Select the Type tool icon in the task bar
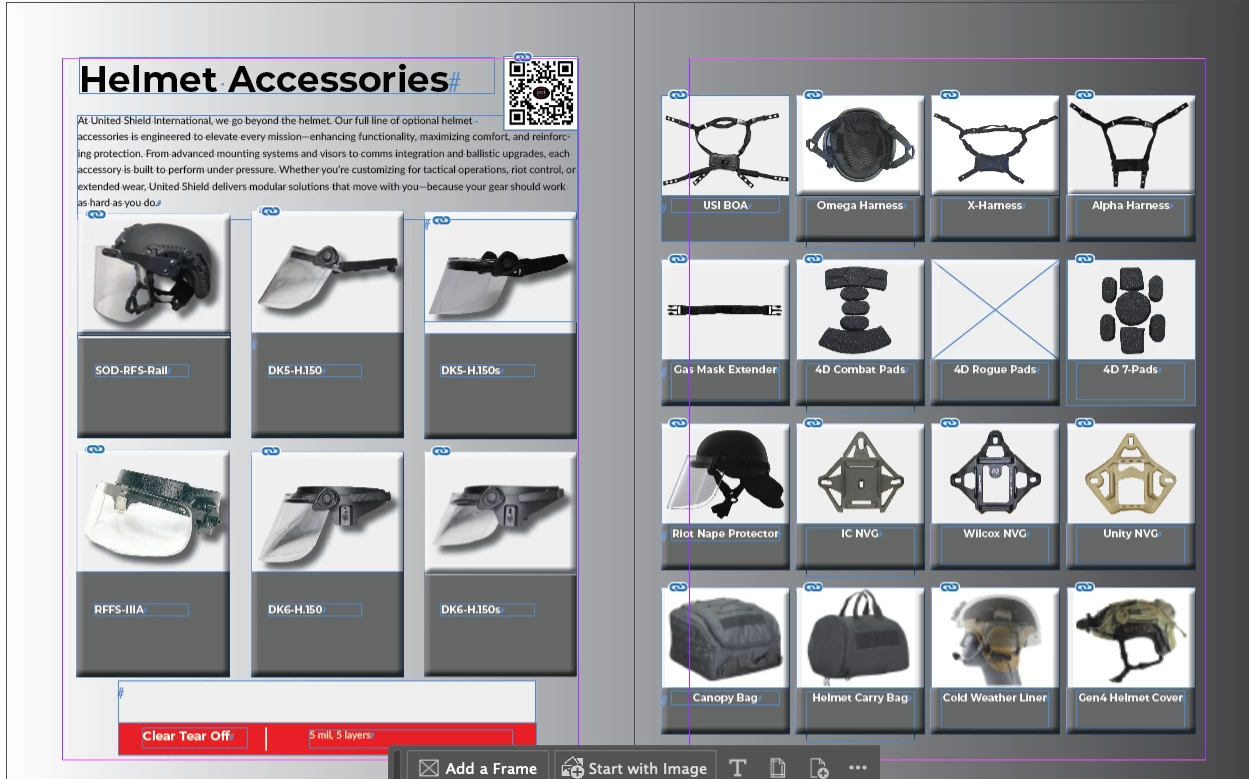Image resolution: width=1249 pixels, height=779 pixels. click(738, 768)
